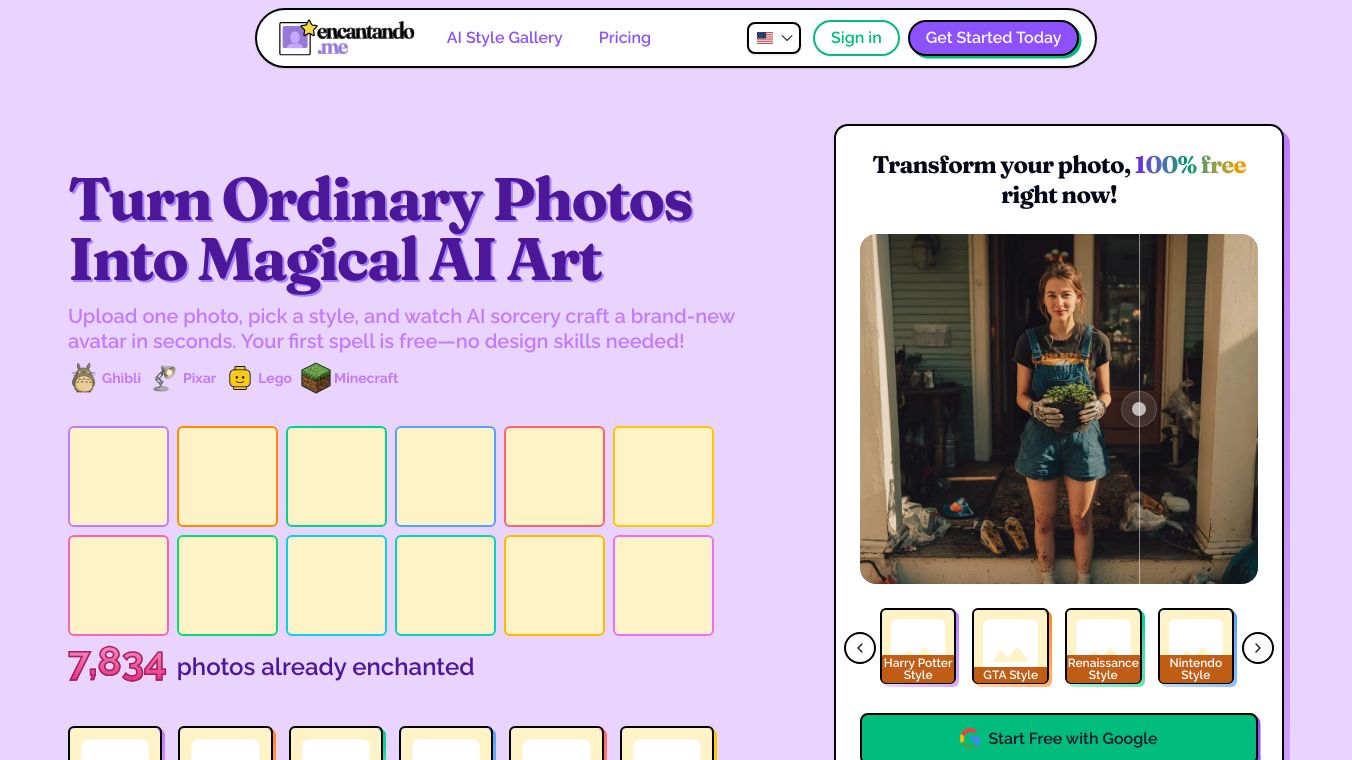Open the language flag dropdown

[x=774, y=38]
